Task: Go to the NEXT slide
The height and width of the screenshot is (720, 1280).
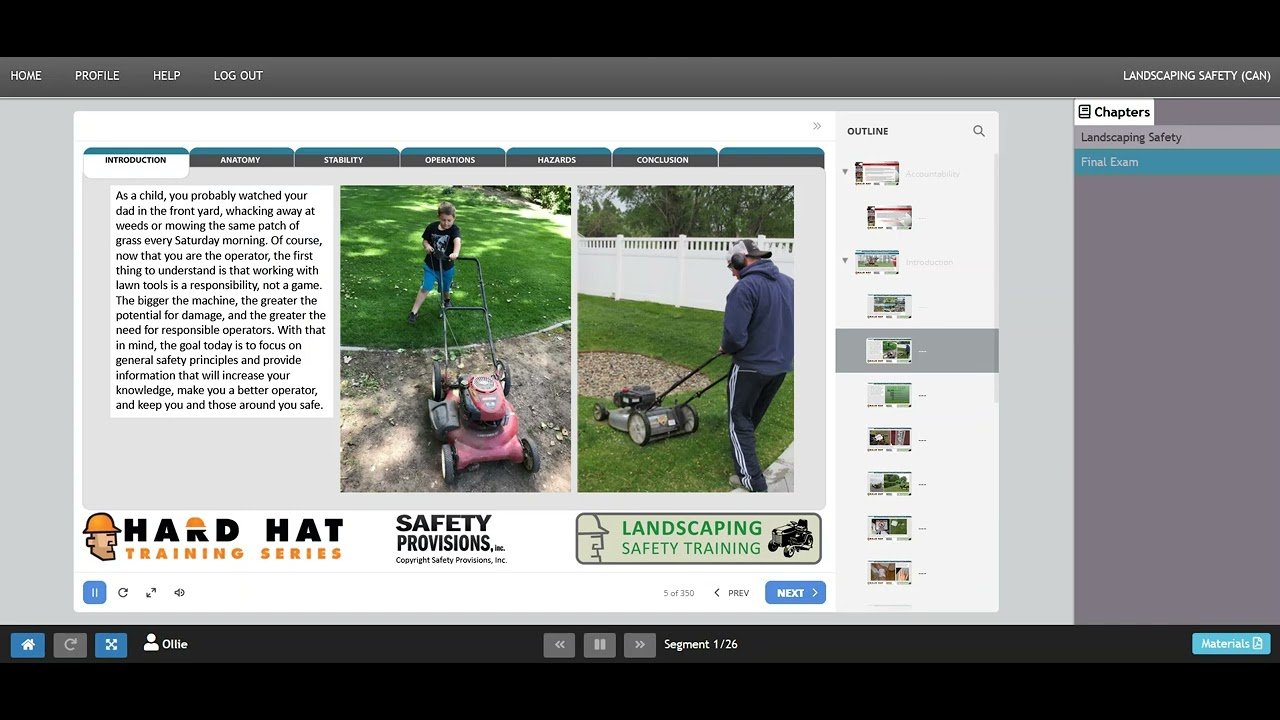Action: coord(795,593)
